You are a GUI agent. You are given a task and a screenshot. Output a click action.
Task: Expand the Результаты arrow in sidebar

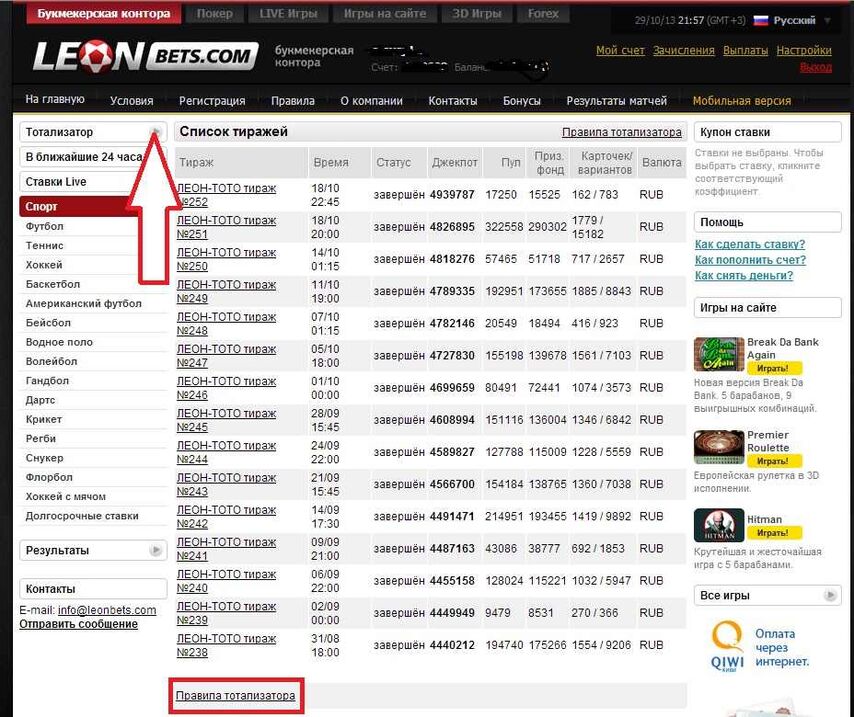coord(156,550)
